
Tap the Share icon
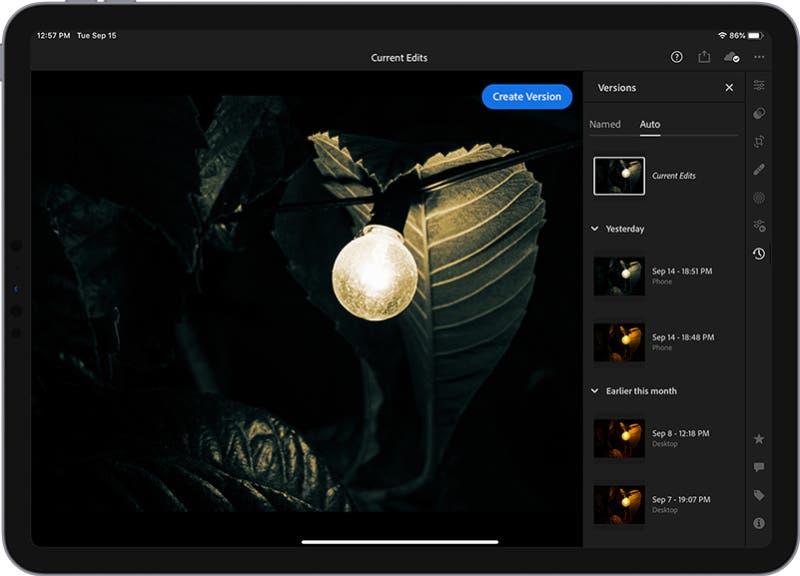703,58
